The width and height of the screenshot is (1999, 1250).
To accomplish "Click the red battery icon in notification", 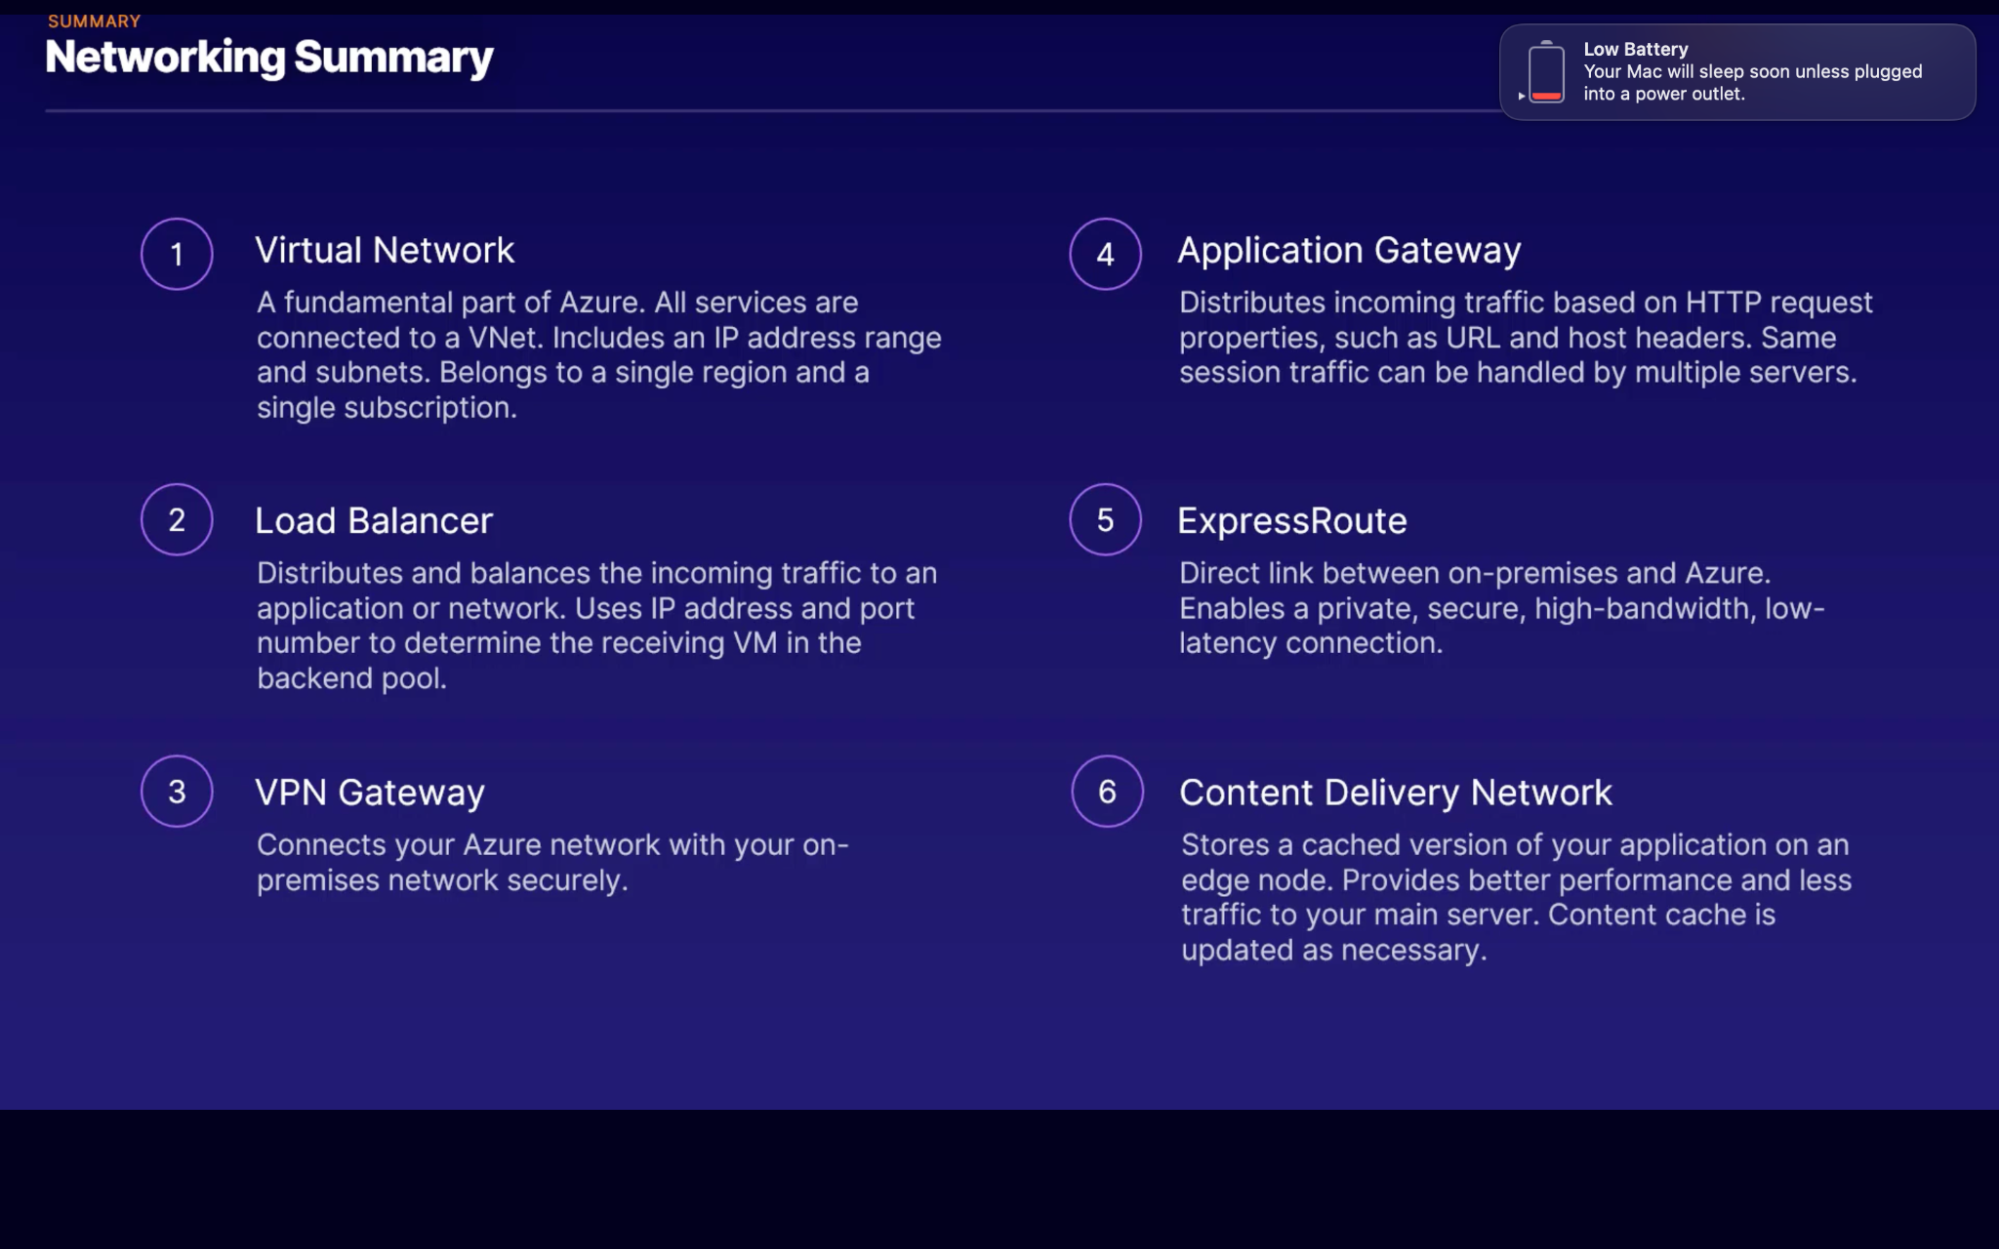I will click(x=1546, y=72).
